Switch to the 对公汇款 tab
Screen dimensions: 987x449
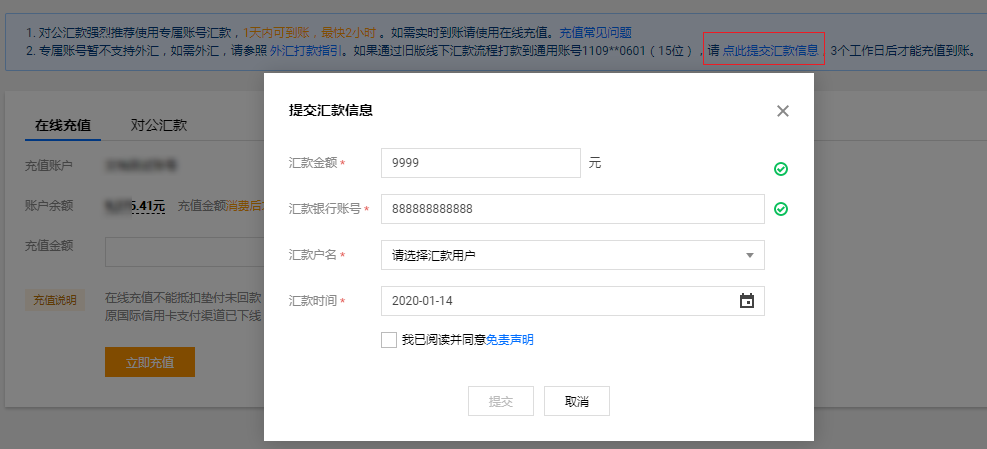coord(159,125)
